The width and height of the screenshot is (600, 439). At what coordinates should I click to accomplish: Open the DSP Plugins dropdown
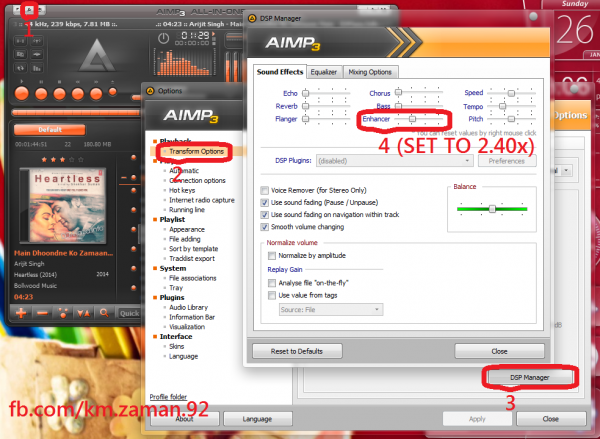point(395,161)
